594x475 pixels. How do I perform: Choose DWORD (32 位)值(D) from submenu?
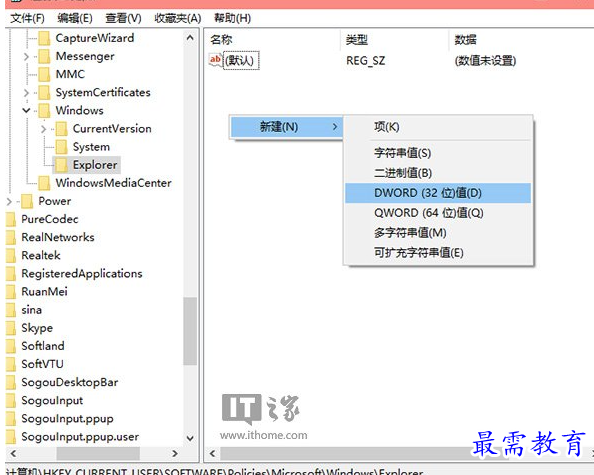[x=438, y=193]
